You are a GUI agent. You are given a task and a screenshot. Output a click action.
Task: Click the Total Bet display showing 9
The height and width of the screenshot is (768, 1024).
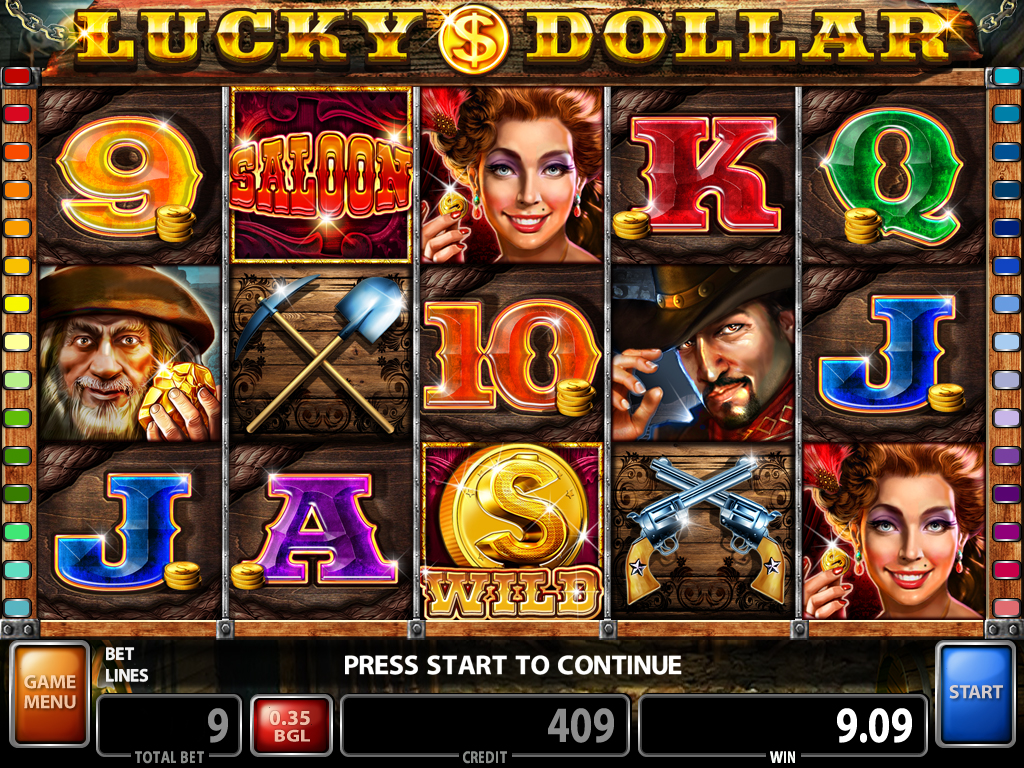tap(168, 726)
